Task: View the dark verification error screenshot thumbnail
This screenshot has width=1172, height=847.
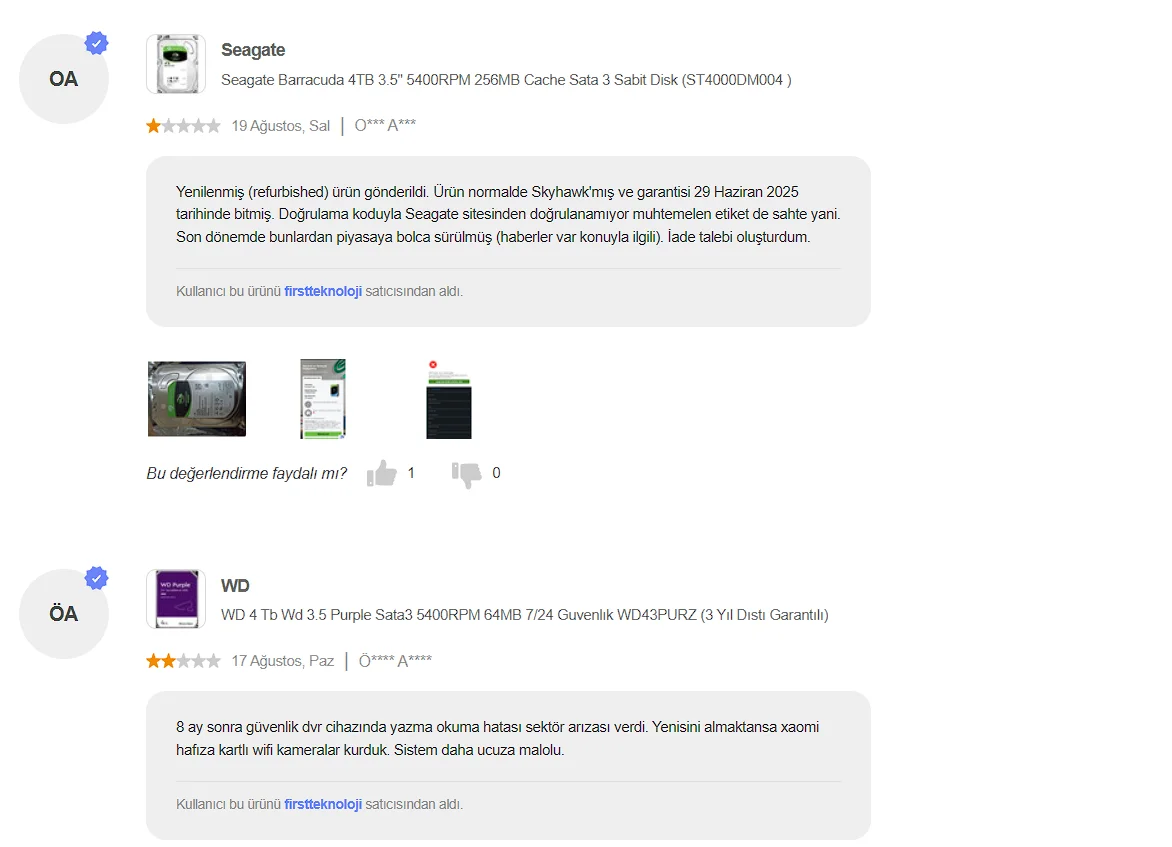Action: 448,399
